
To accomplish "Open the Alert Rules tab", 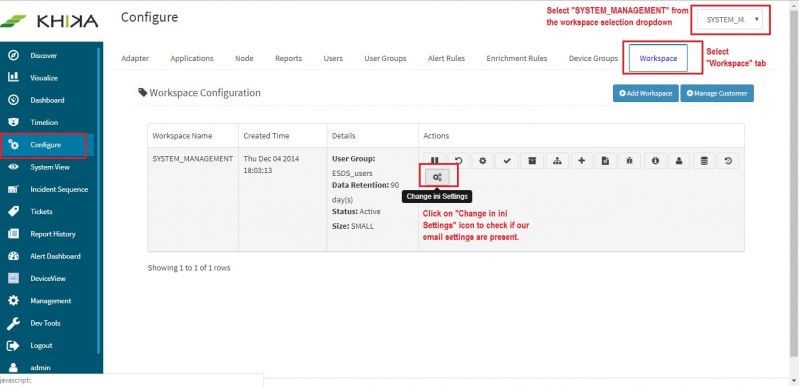I will tap(446, 58).
